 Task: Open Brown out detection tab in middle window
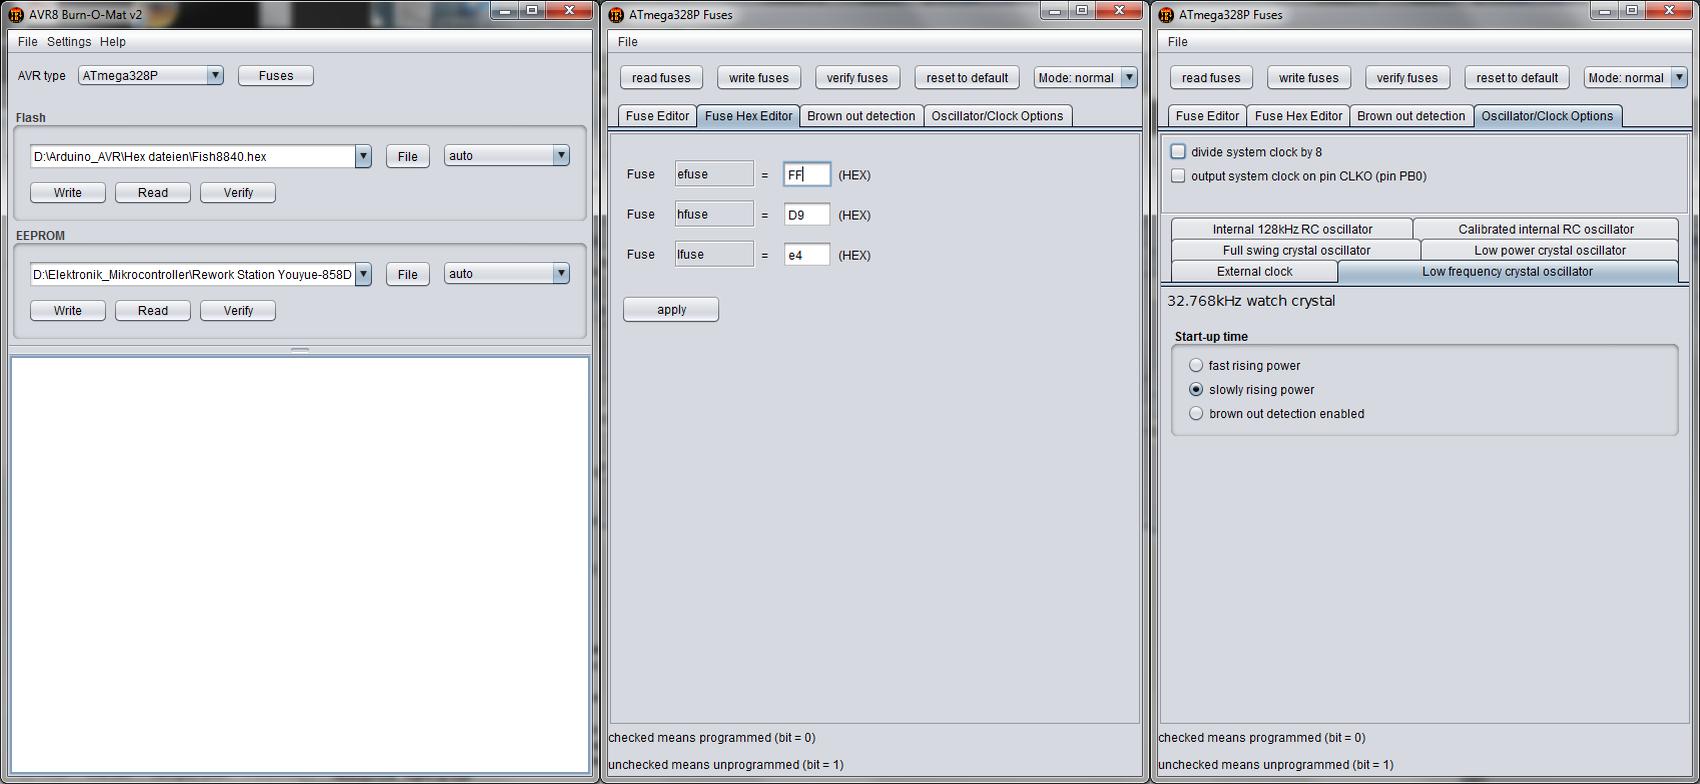(x=861, y=116)
